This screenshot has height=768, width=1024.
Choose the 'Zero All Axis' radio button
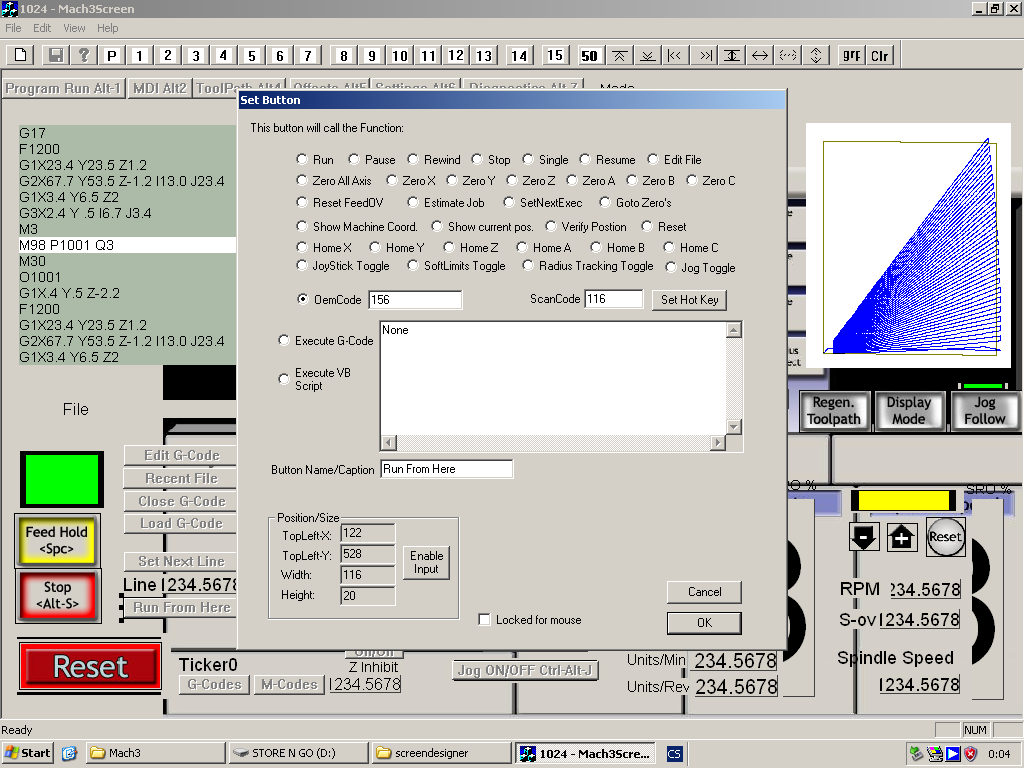(303, 181)
